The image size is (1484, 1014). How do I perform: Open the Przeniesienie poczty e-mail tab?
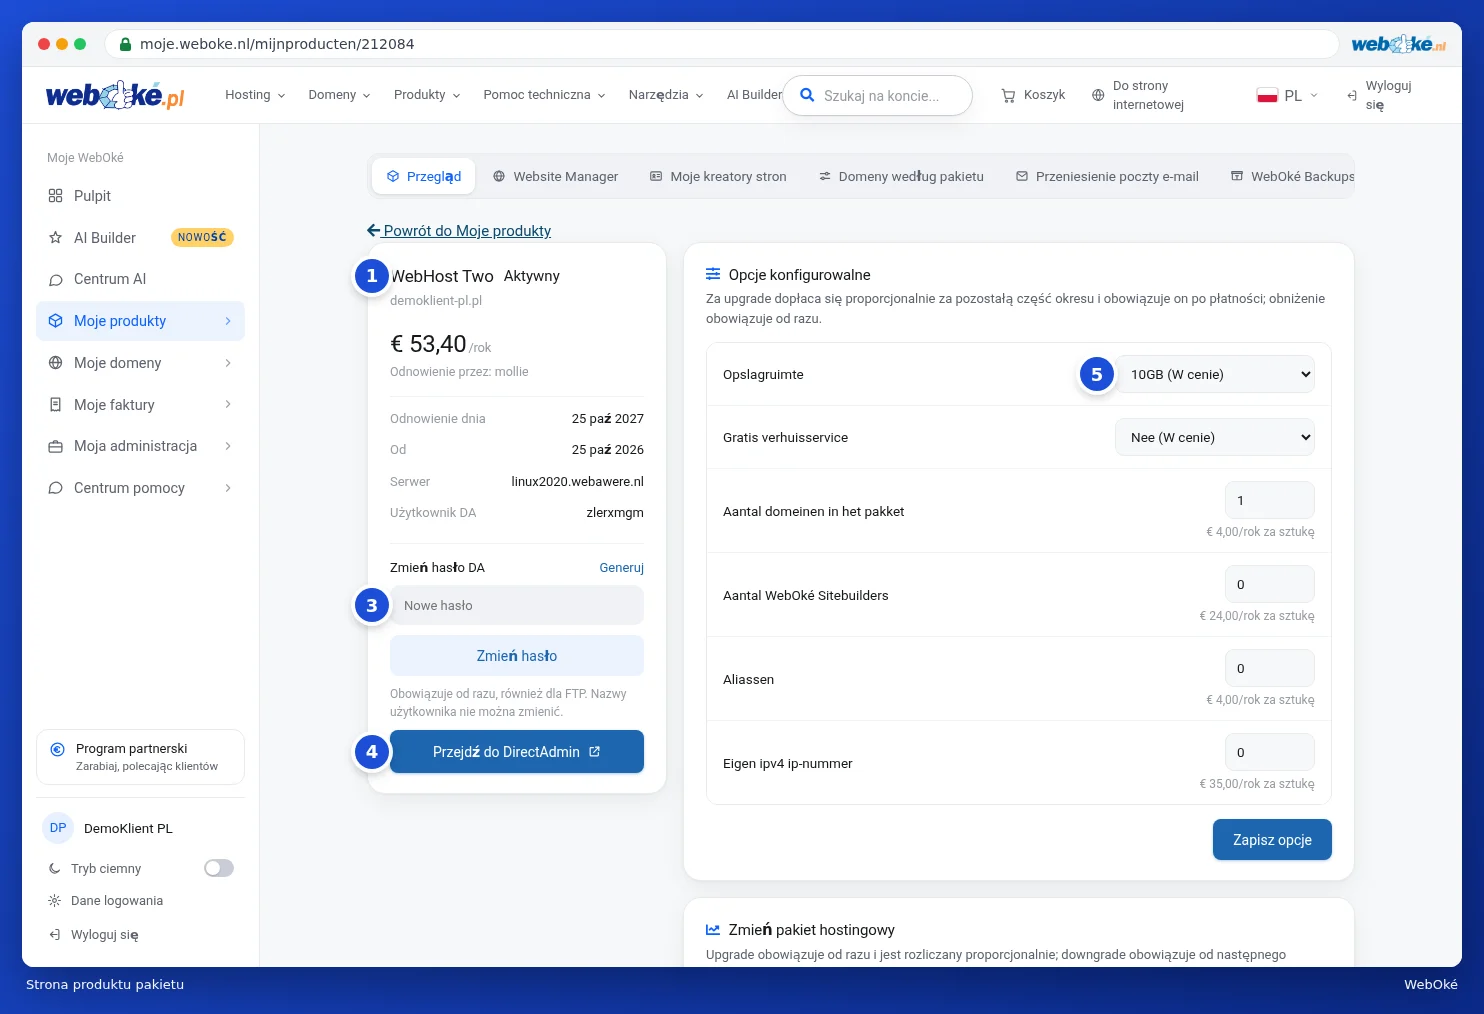click(x=1107, y=176)
